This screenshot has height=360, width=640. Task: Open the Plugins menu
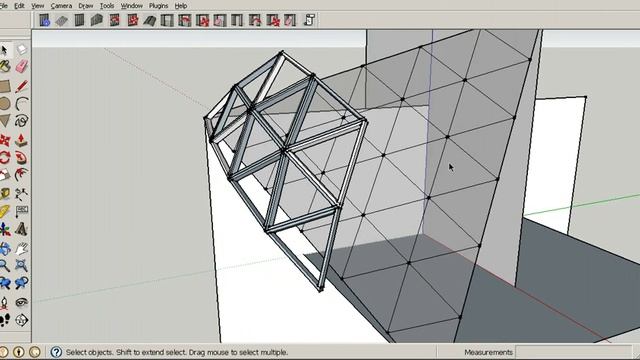pos(158,6)
